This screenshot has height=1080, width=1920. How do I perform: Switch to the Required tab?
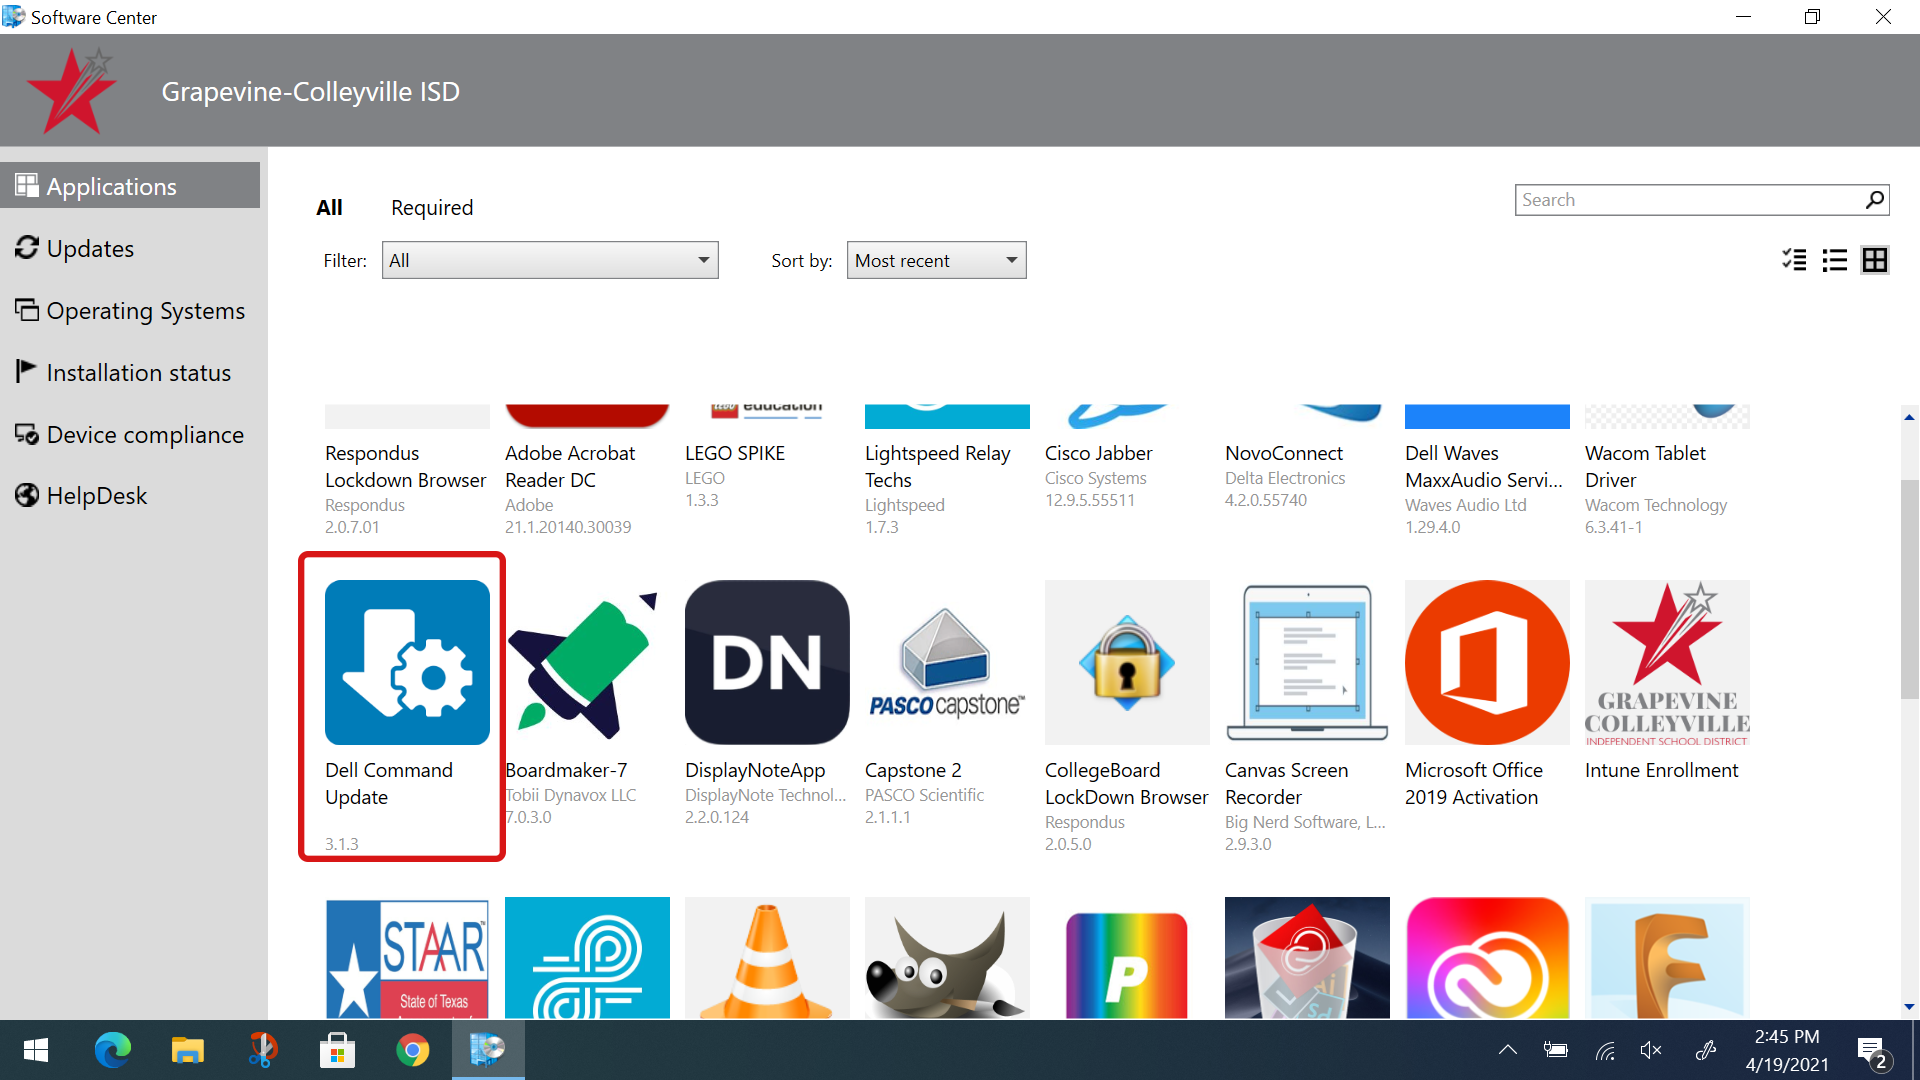pos(433,207)
